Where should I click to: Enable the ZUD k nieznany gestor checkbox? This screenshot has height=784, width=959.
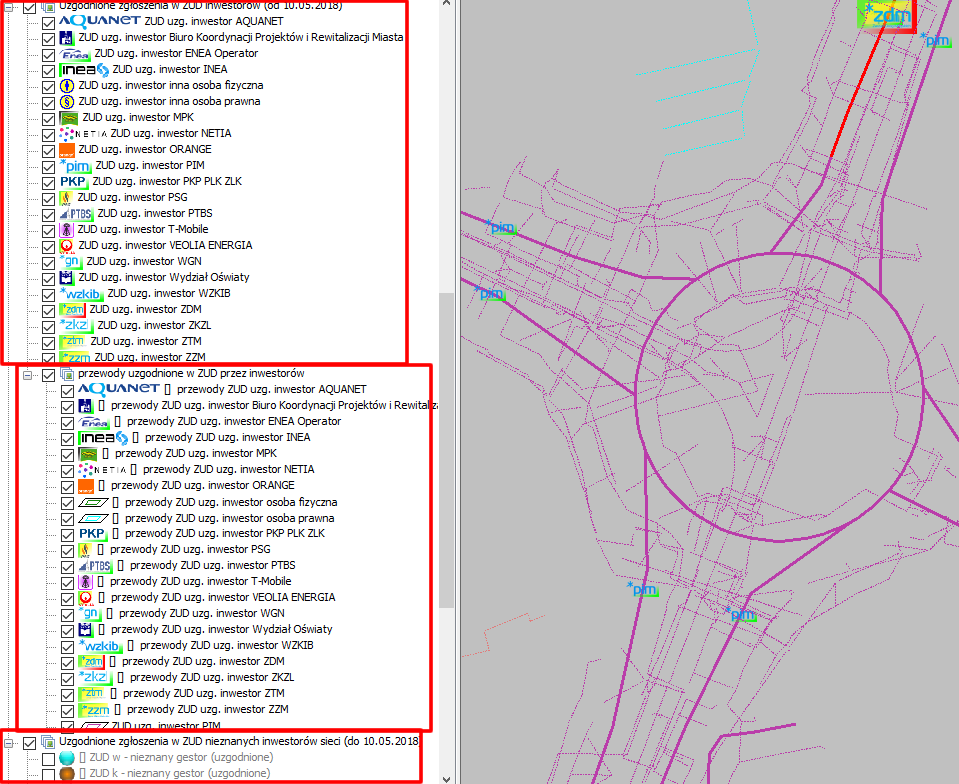pos(48,774)
